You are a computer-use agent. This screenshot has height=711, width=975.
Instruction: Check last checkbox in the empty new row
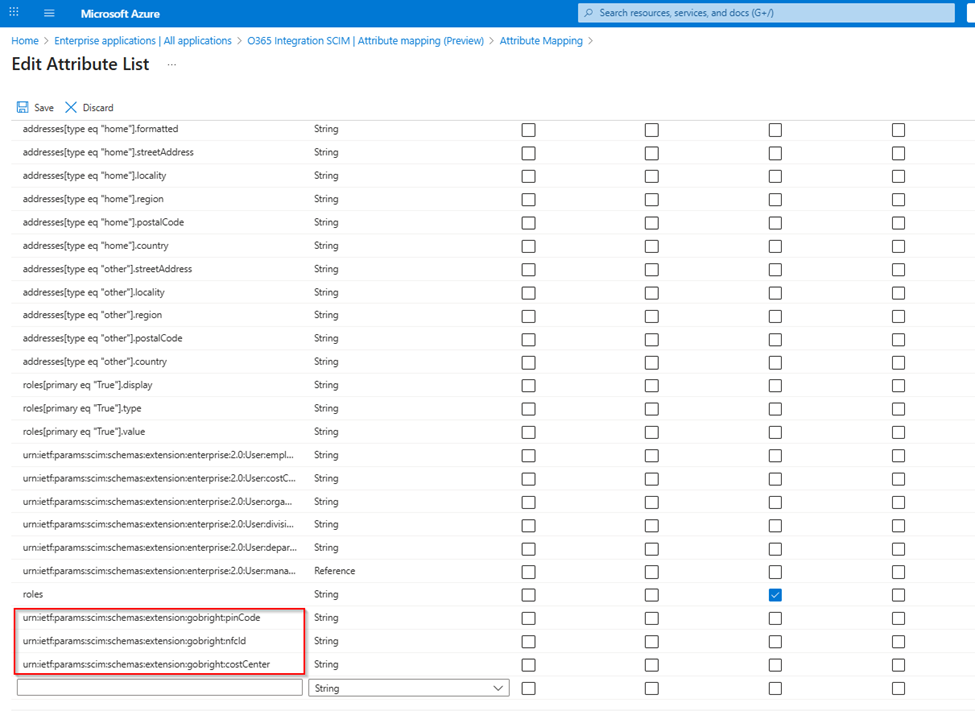(898, 688)
